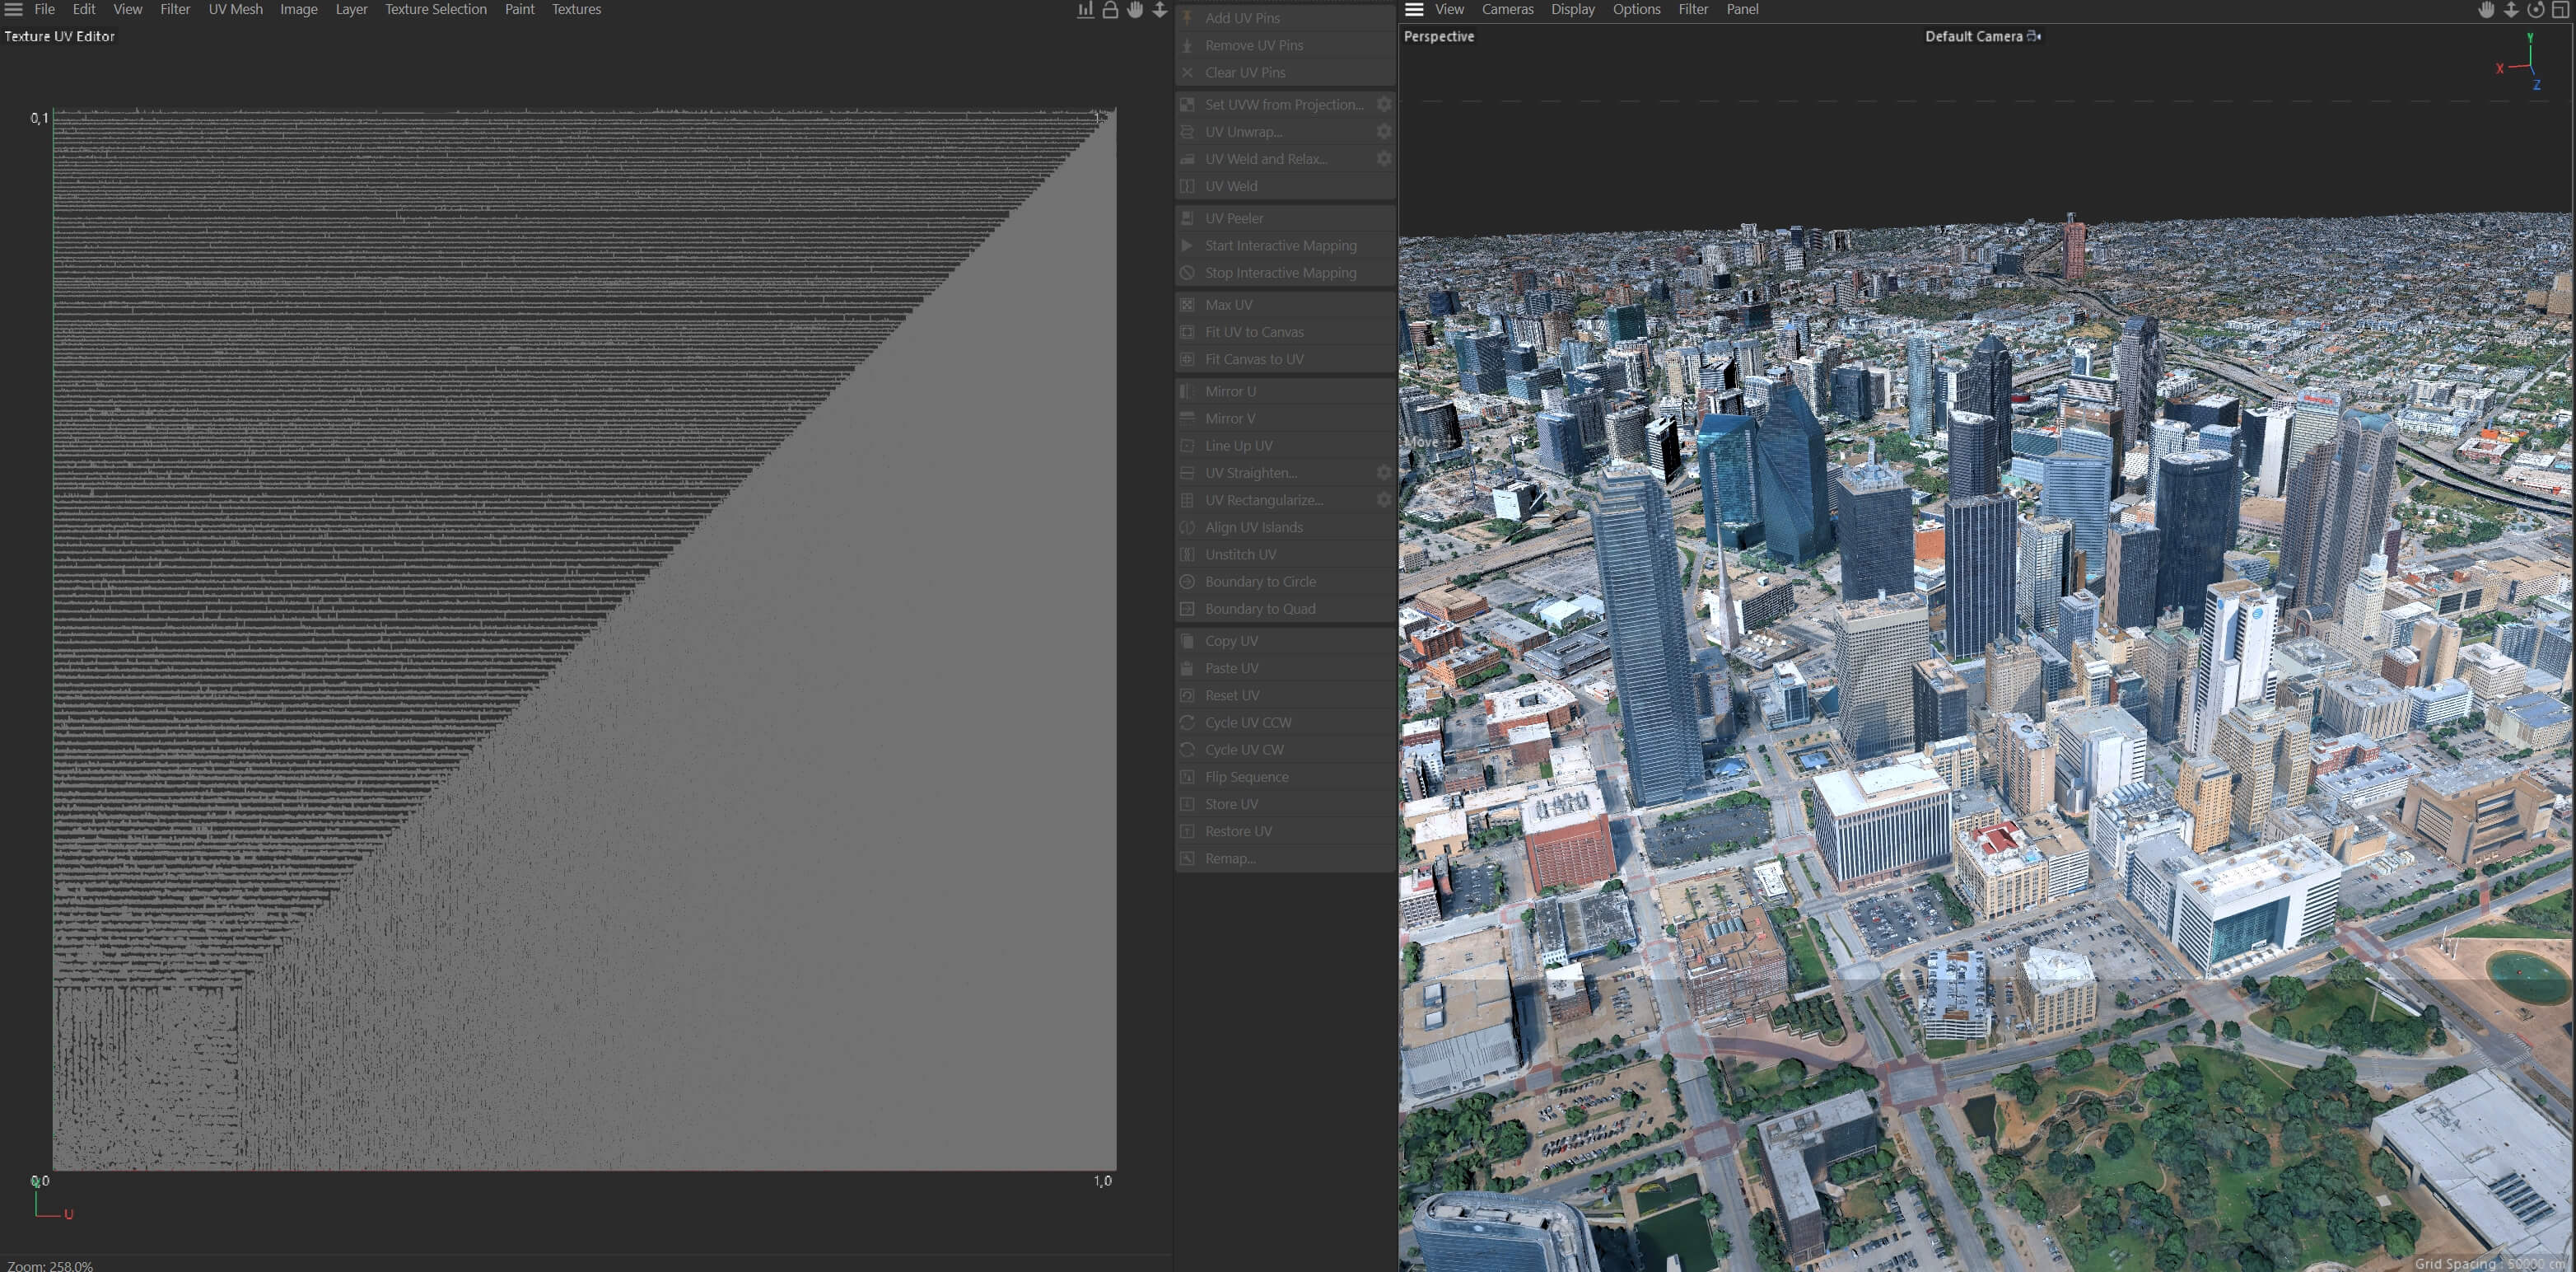Screen dimensions: 2576x1272
Task: Open the UV Editor hamburger menu
Action: (x=13, y=9)
